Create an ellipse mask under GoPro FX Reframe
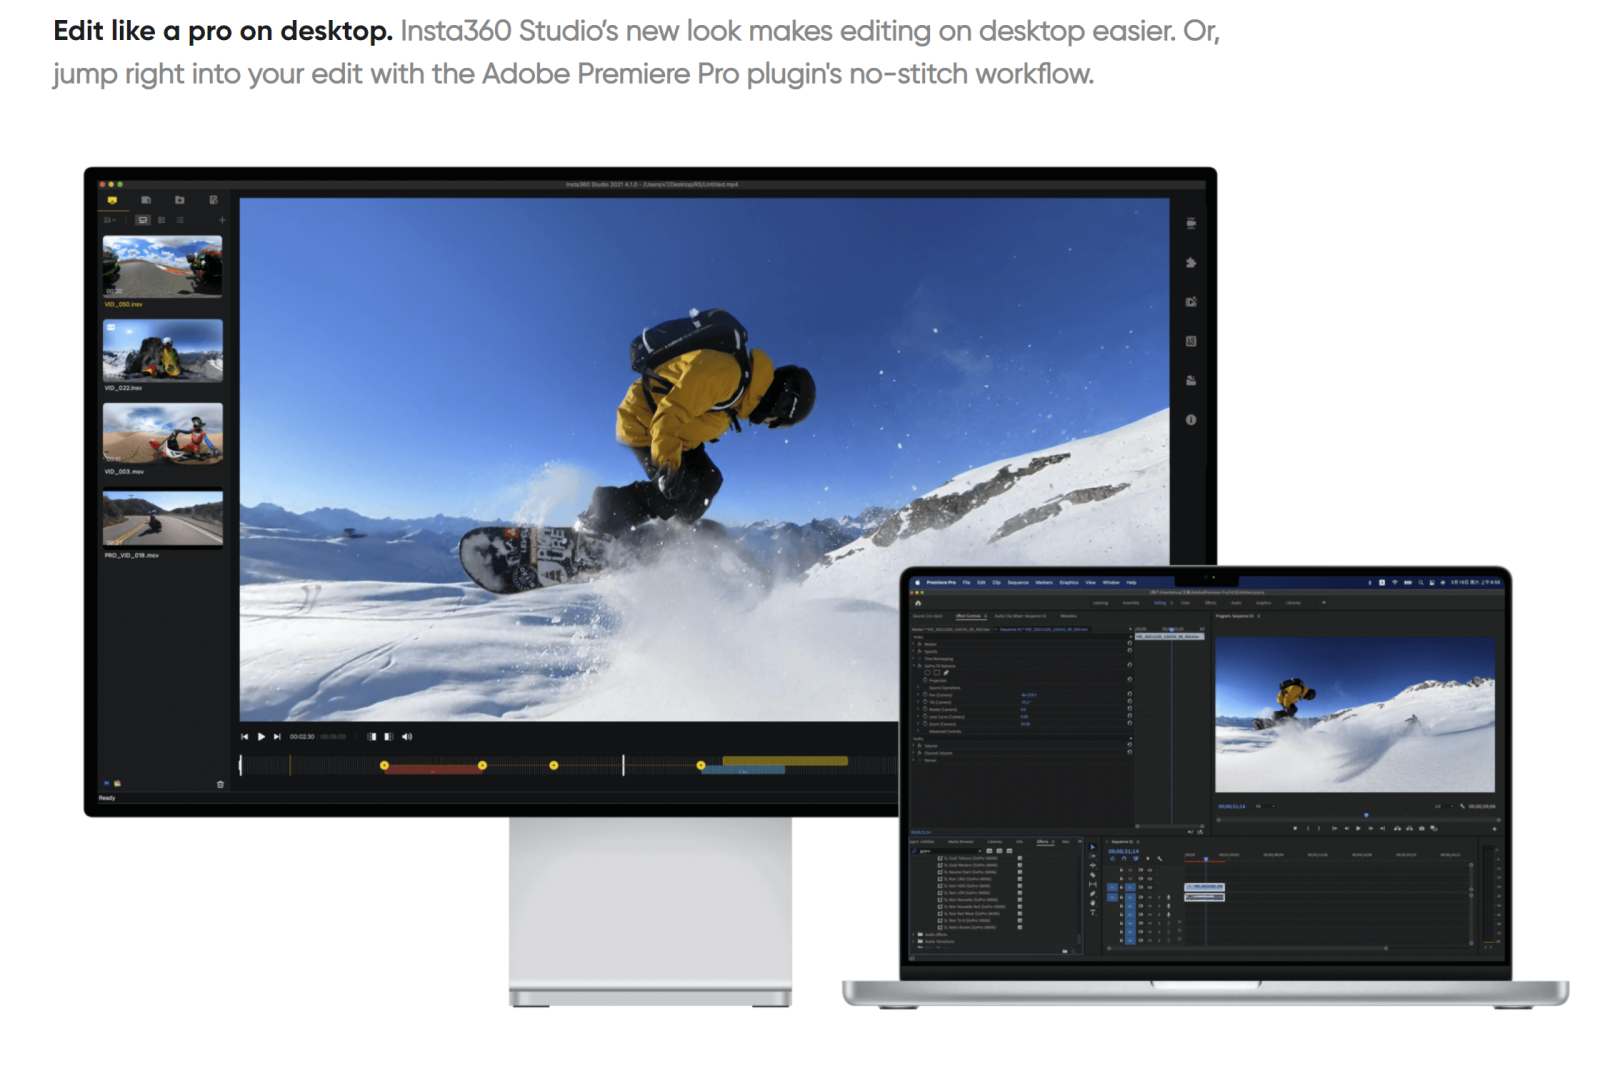Screen dimensions: 1600x1081 (927, 673)
